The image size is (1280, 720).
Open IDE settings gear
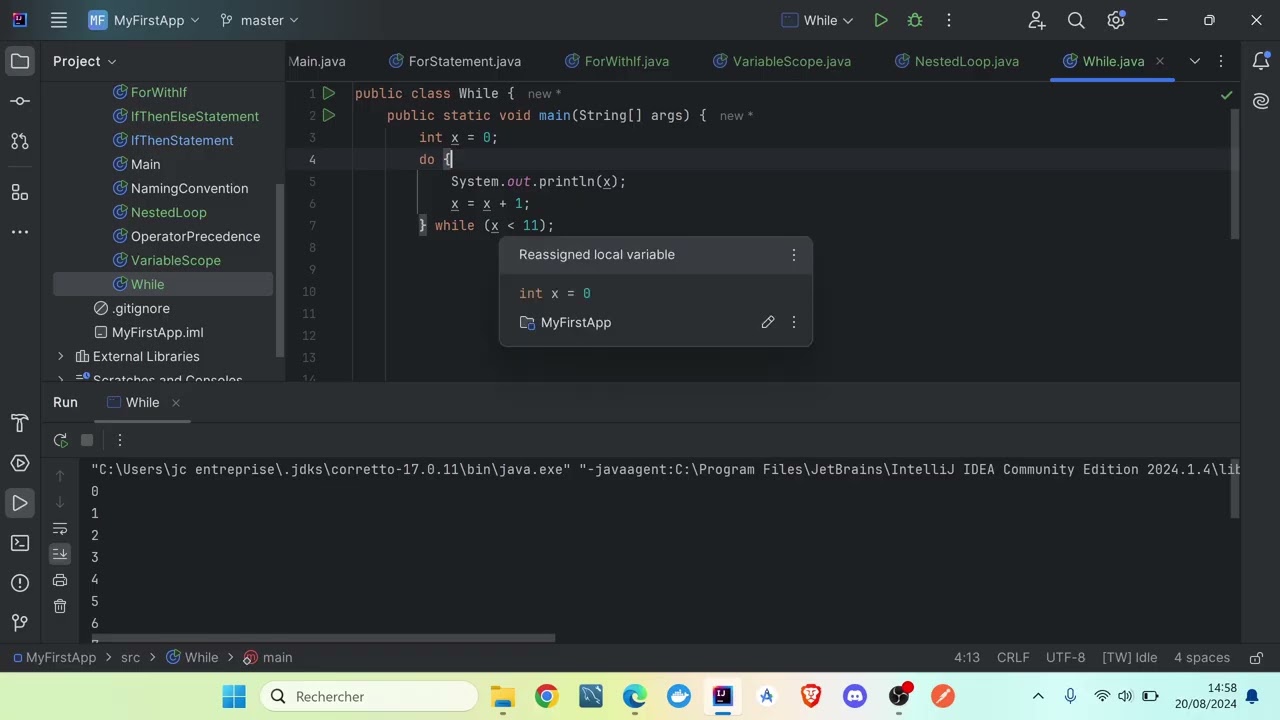1116,20
